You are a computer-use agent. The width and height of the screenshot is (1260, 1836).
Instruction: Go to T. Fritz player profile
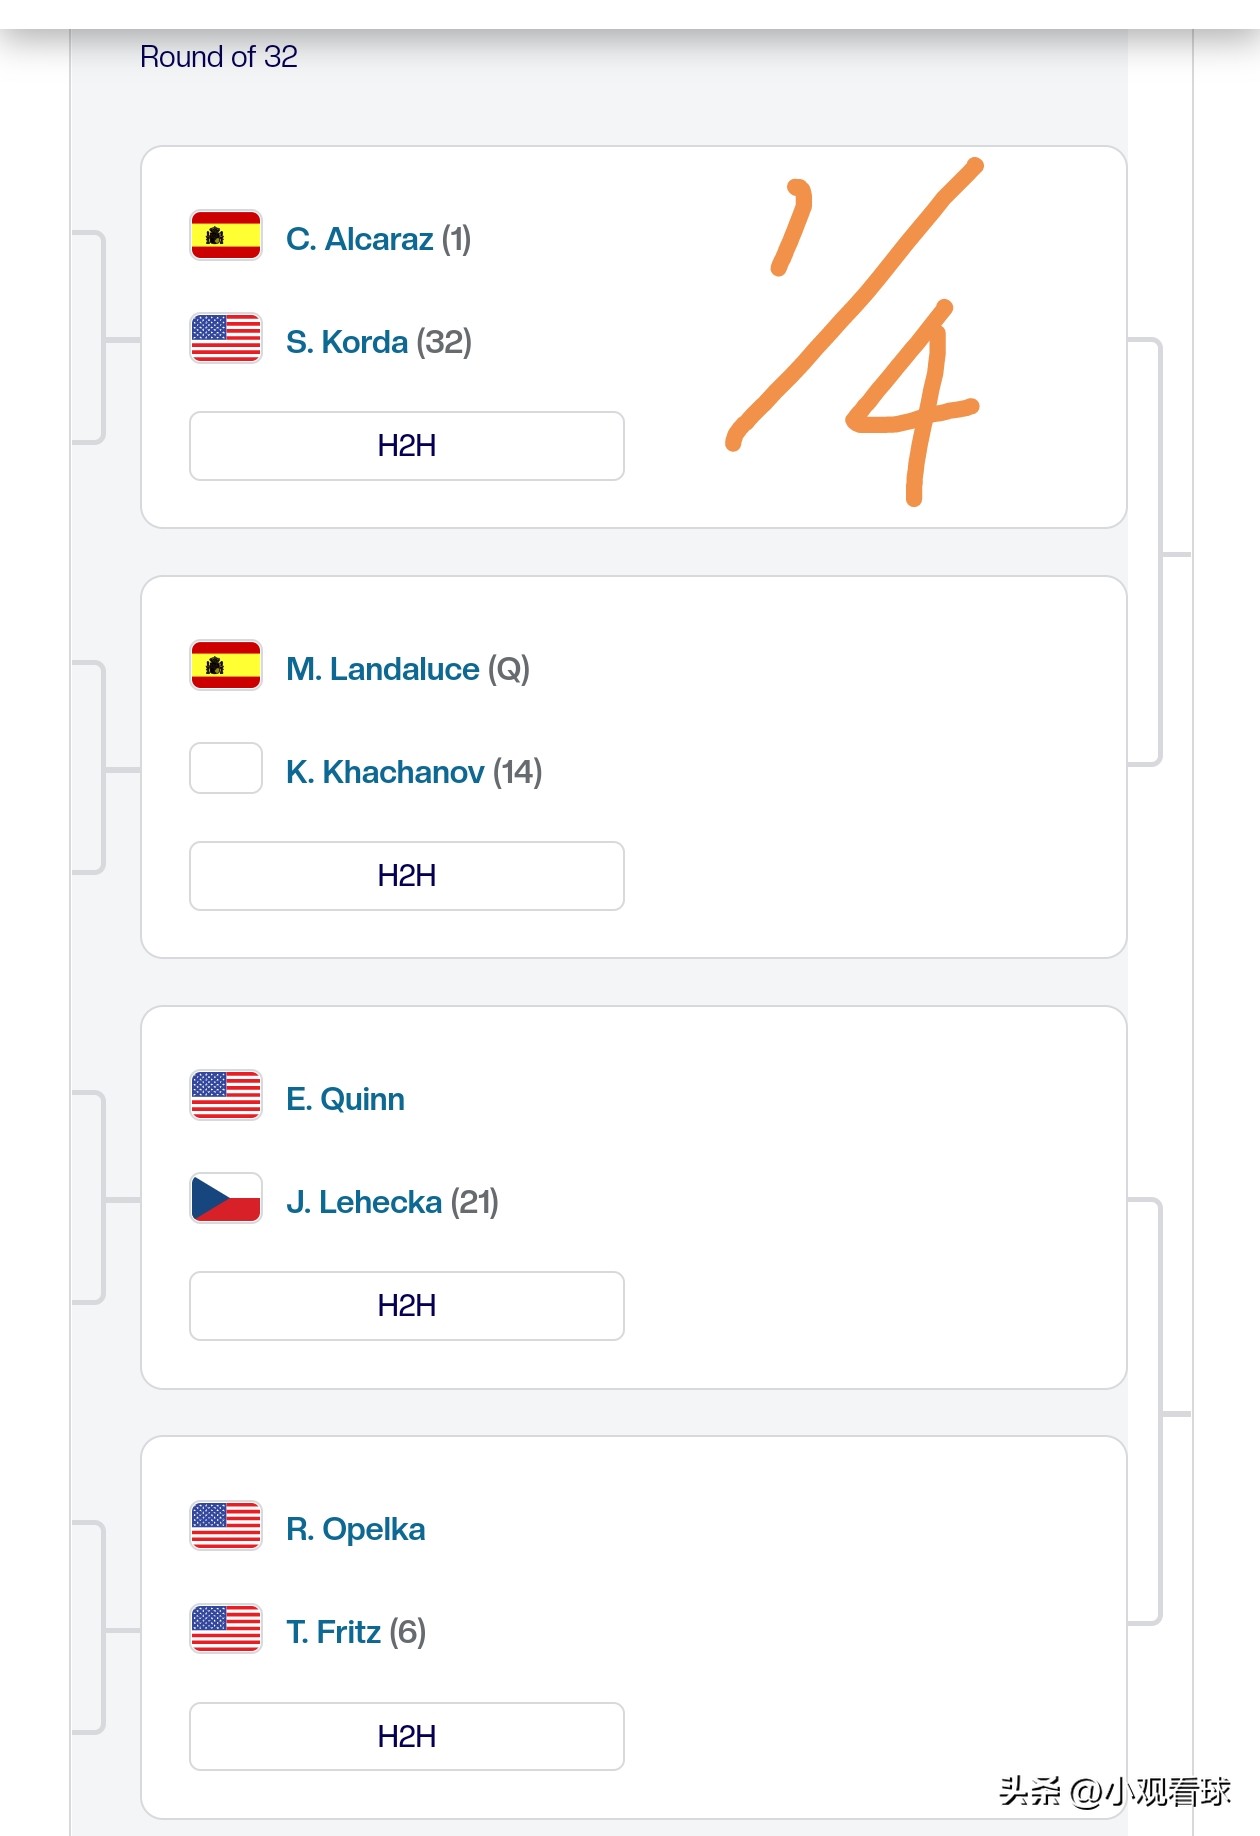pyautogui.click(x=334, y=1632)
